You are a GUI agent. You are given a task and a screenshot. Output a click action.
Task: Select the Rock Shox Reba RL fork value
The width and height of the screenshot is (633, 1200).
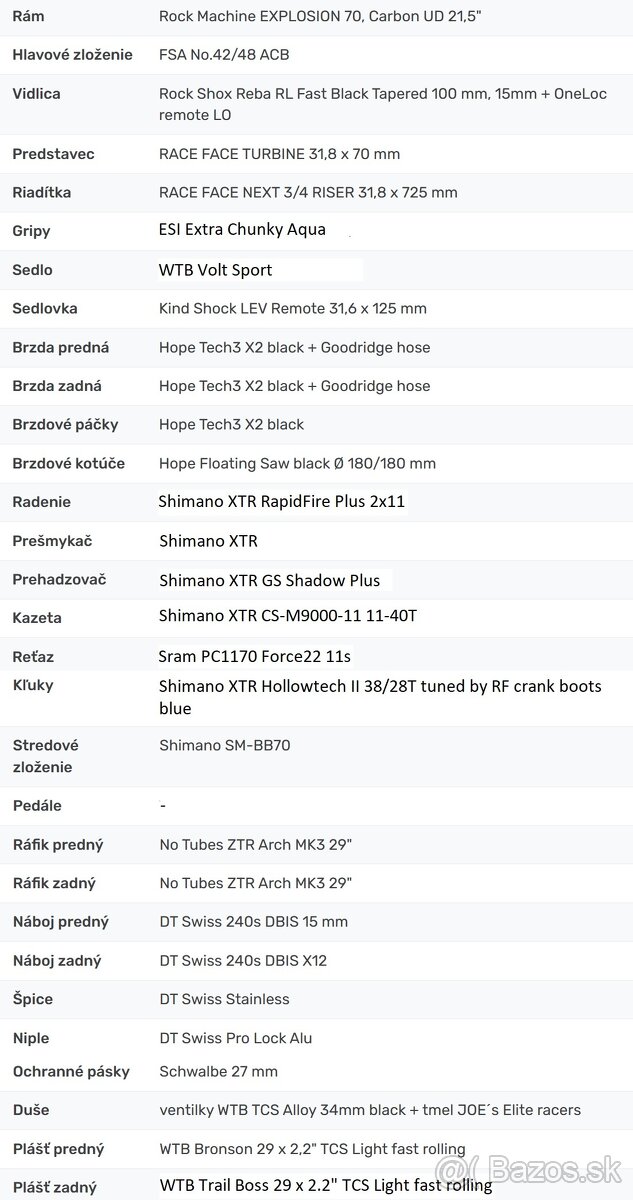coord(360,104)
